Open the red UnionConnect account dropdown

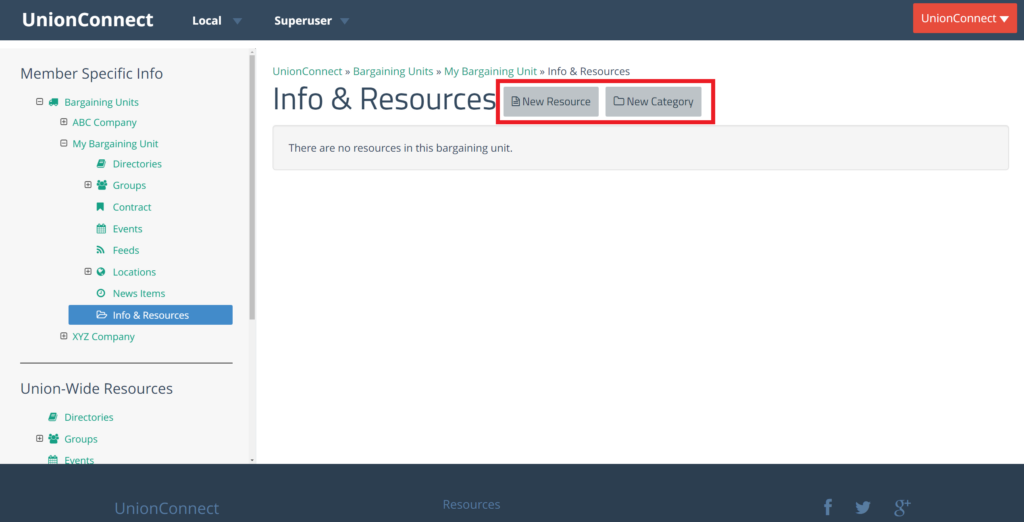965,18
